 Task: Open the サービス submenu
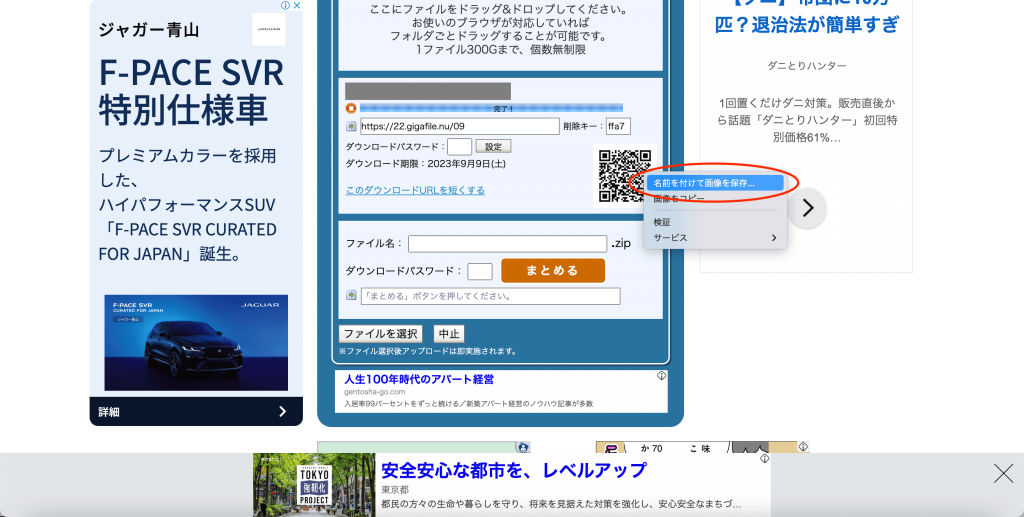click(x=714, y=238)
